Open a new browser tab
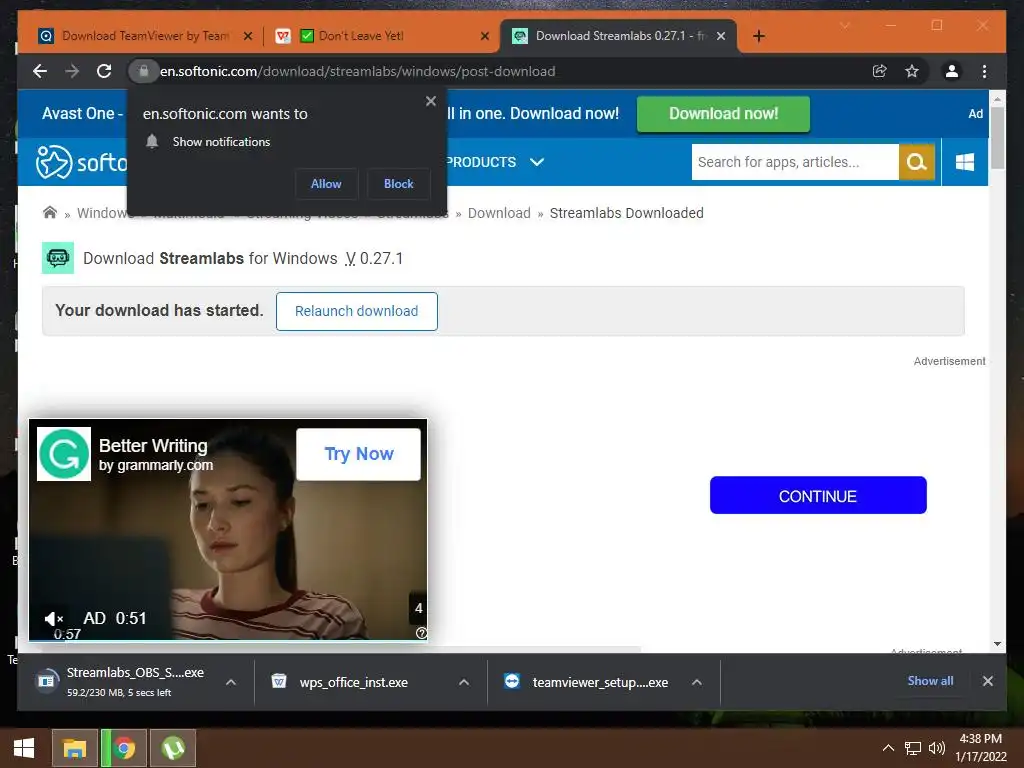Image resolution: width=1024 pixels, height=768 pixels. 758,36
